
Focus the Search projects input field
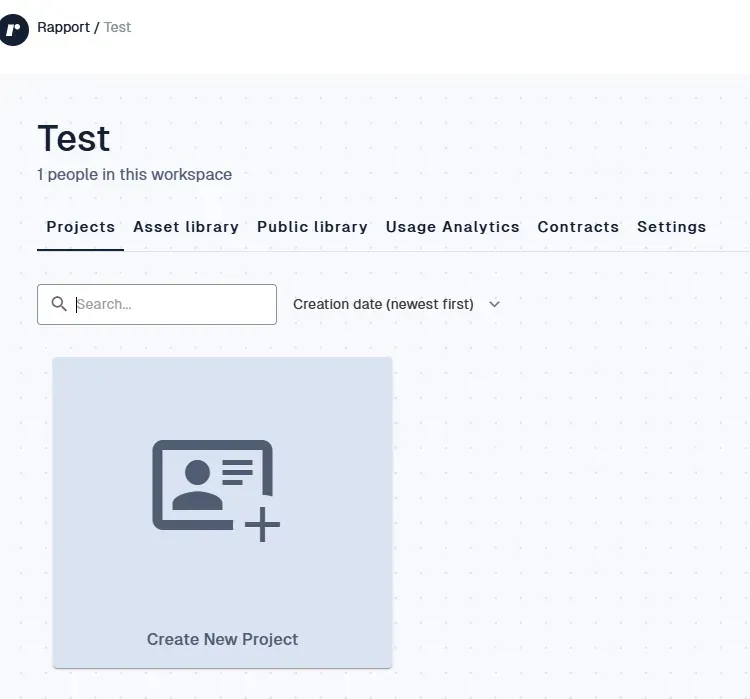click(x=170, y=304)
